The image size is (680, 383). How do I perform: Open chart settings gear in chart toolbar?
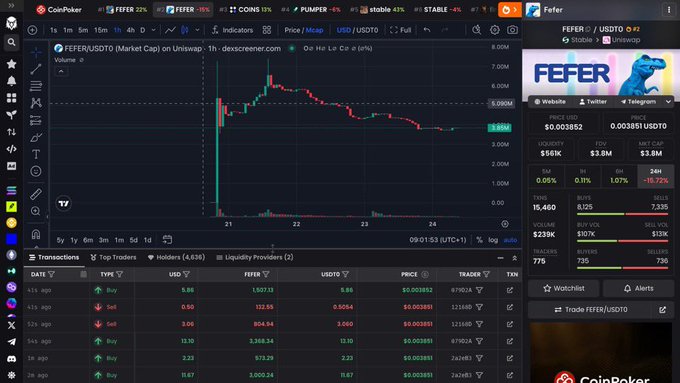pos(494,30)
